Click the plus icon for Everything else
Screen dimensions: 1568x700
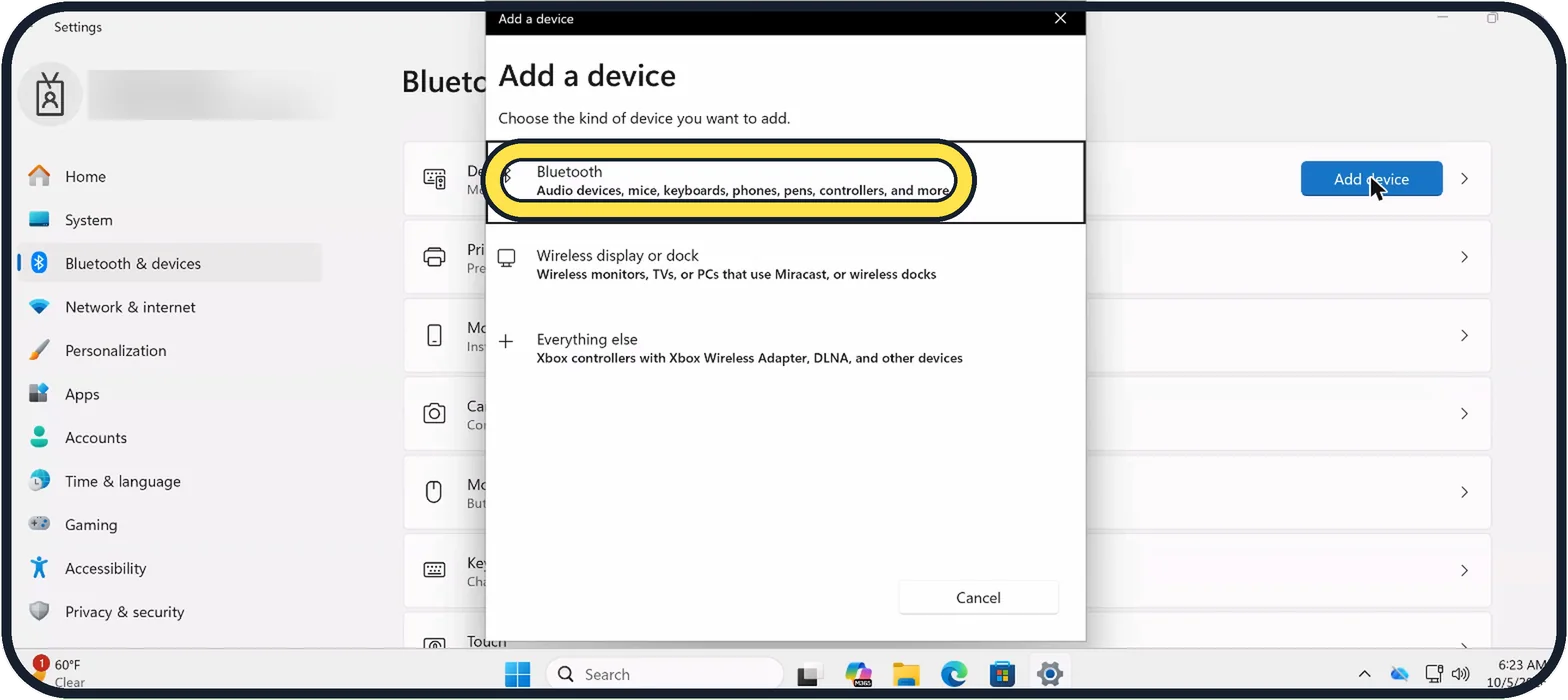click(507, 341)
